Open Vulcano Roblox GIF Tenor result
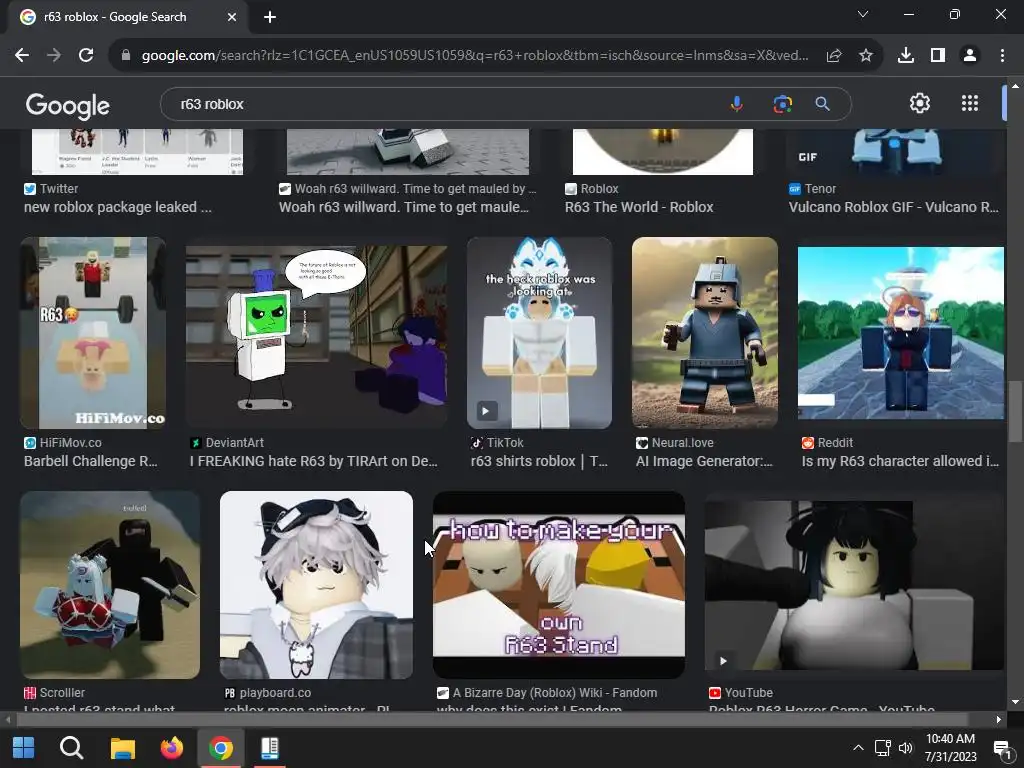1024x768 pixels. (x=893, y=207)
